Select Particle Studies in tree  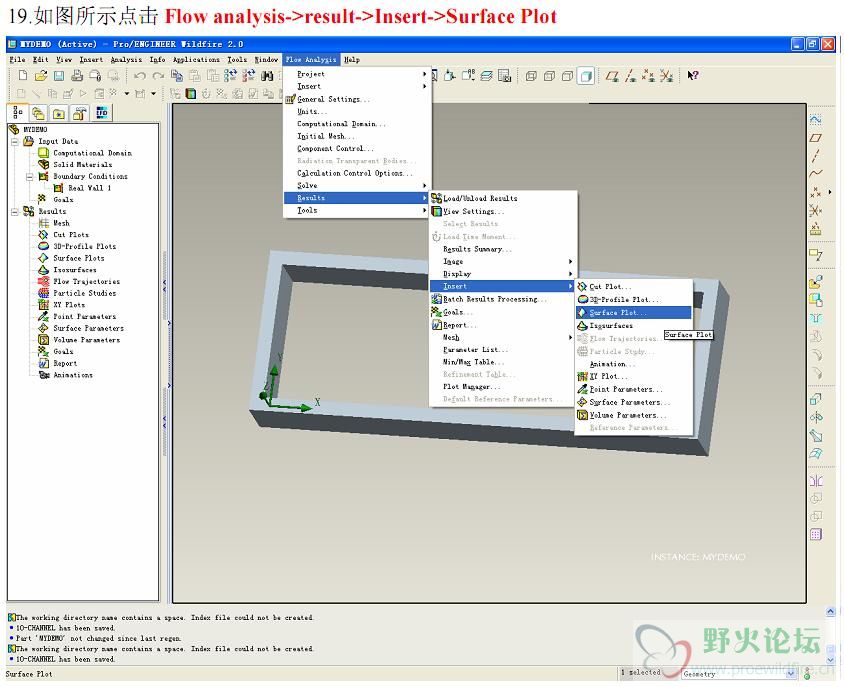click(85, 293)
